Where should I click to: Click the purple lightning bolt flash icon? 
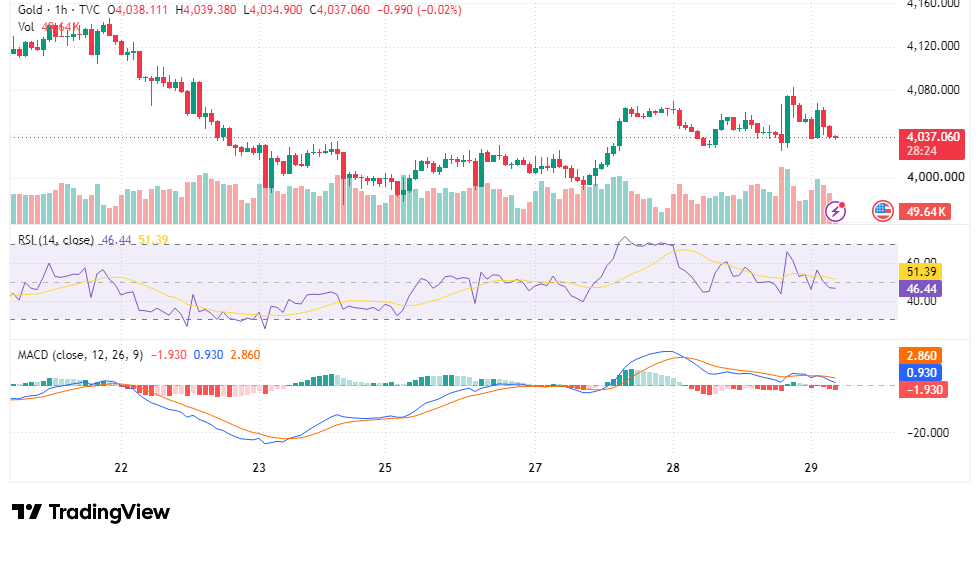point(836,212)
